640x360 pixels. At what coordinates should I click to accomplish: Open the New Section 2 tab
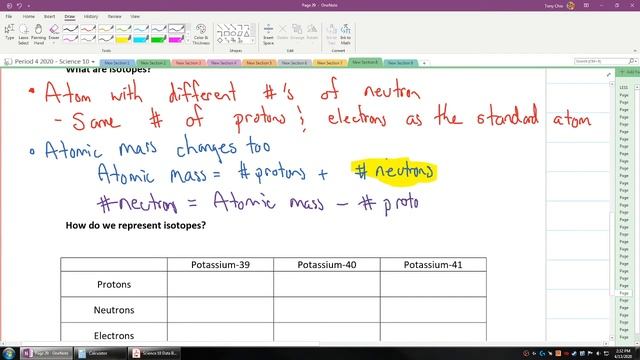click(153, 63)
